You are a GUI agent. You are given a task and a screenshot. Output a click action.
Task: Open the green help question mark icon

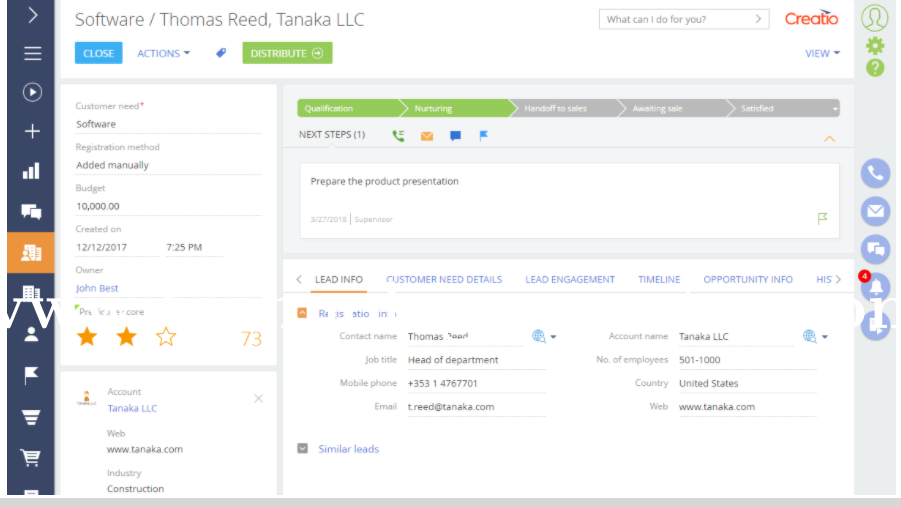875,68
